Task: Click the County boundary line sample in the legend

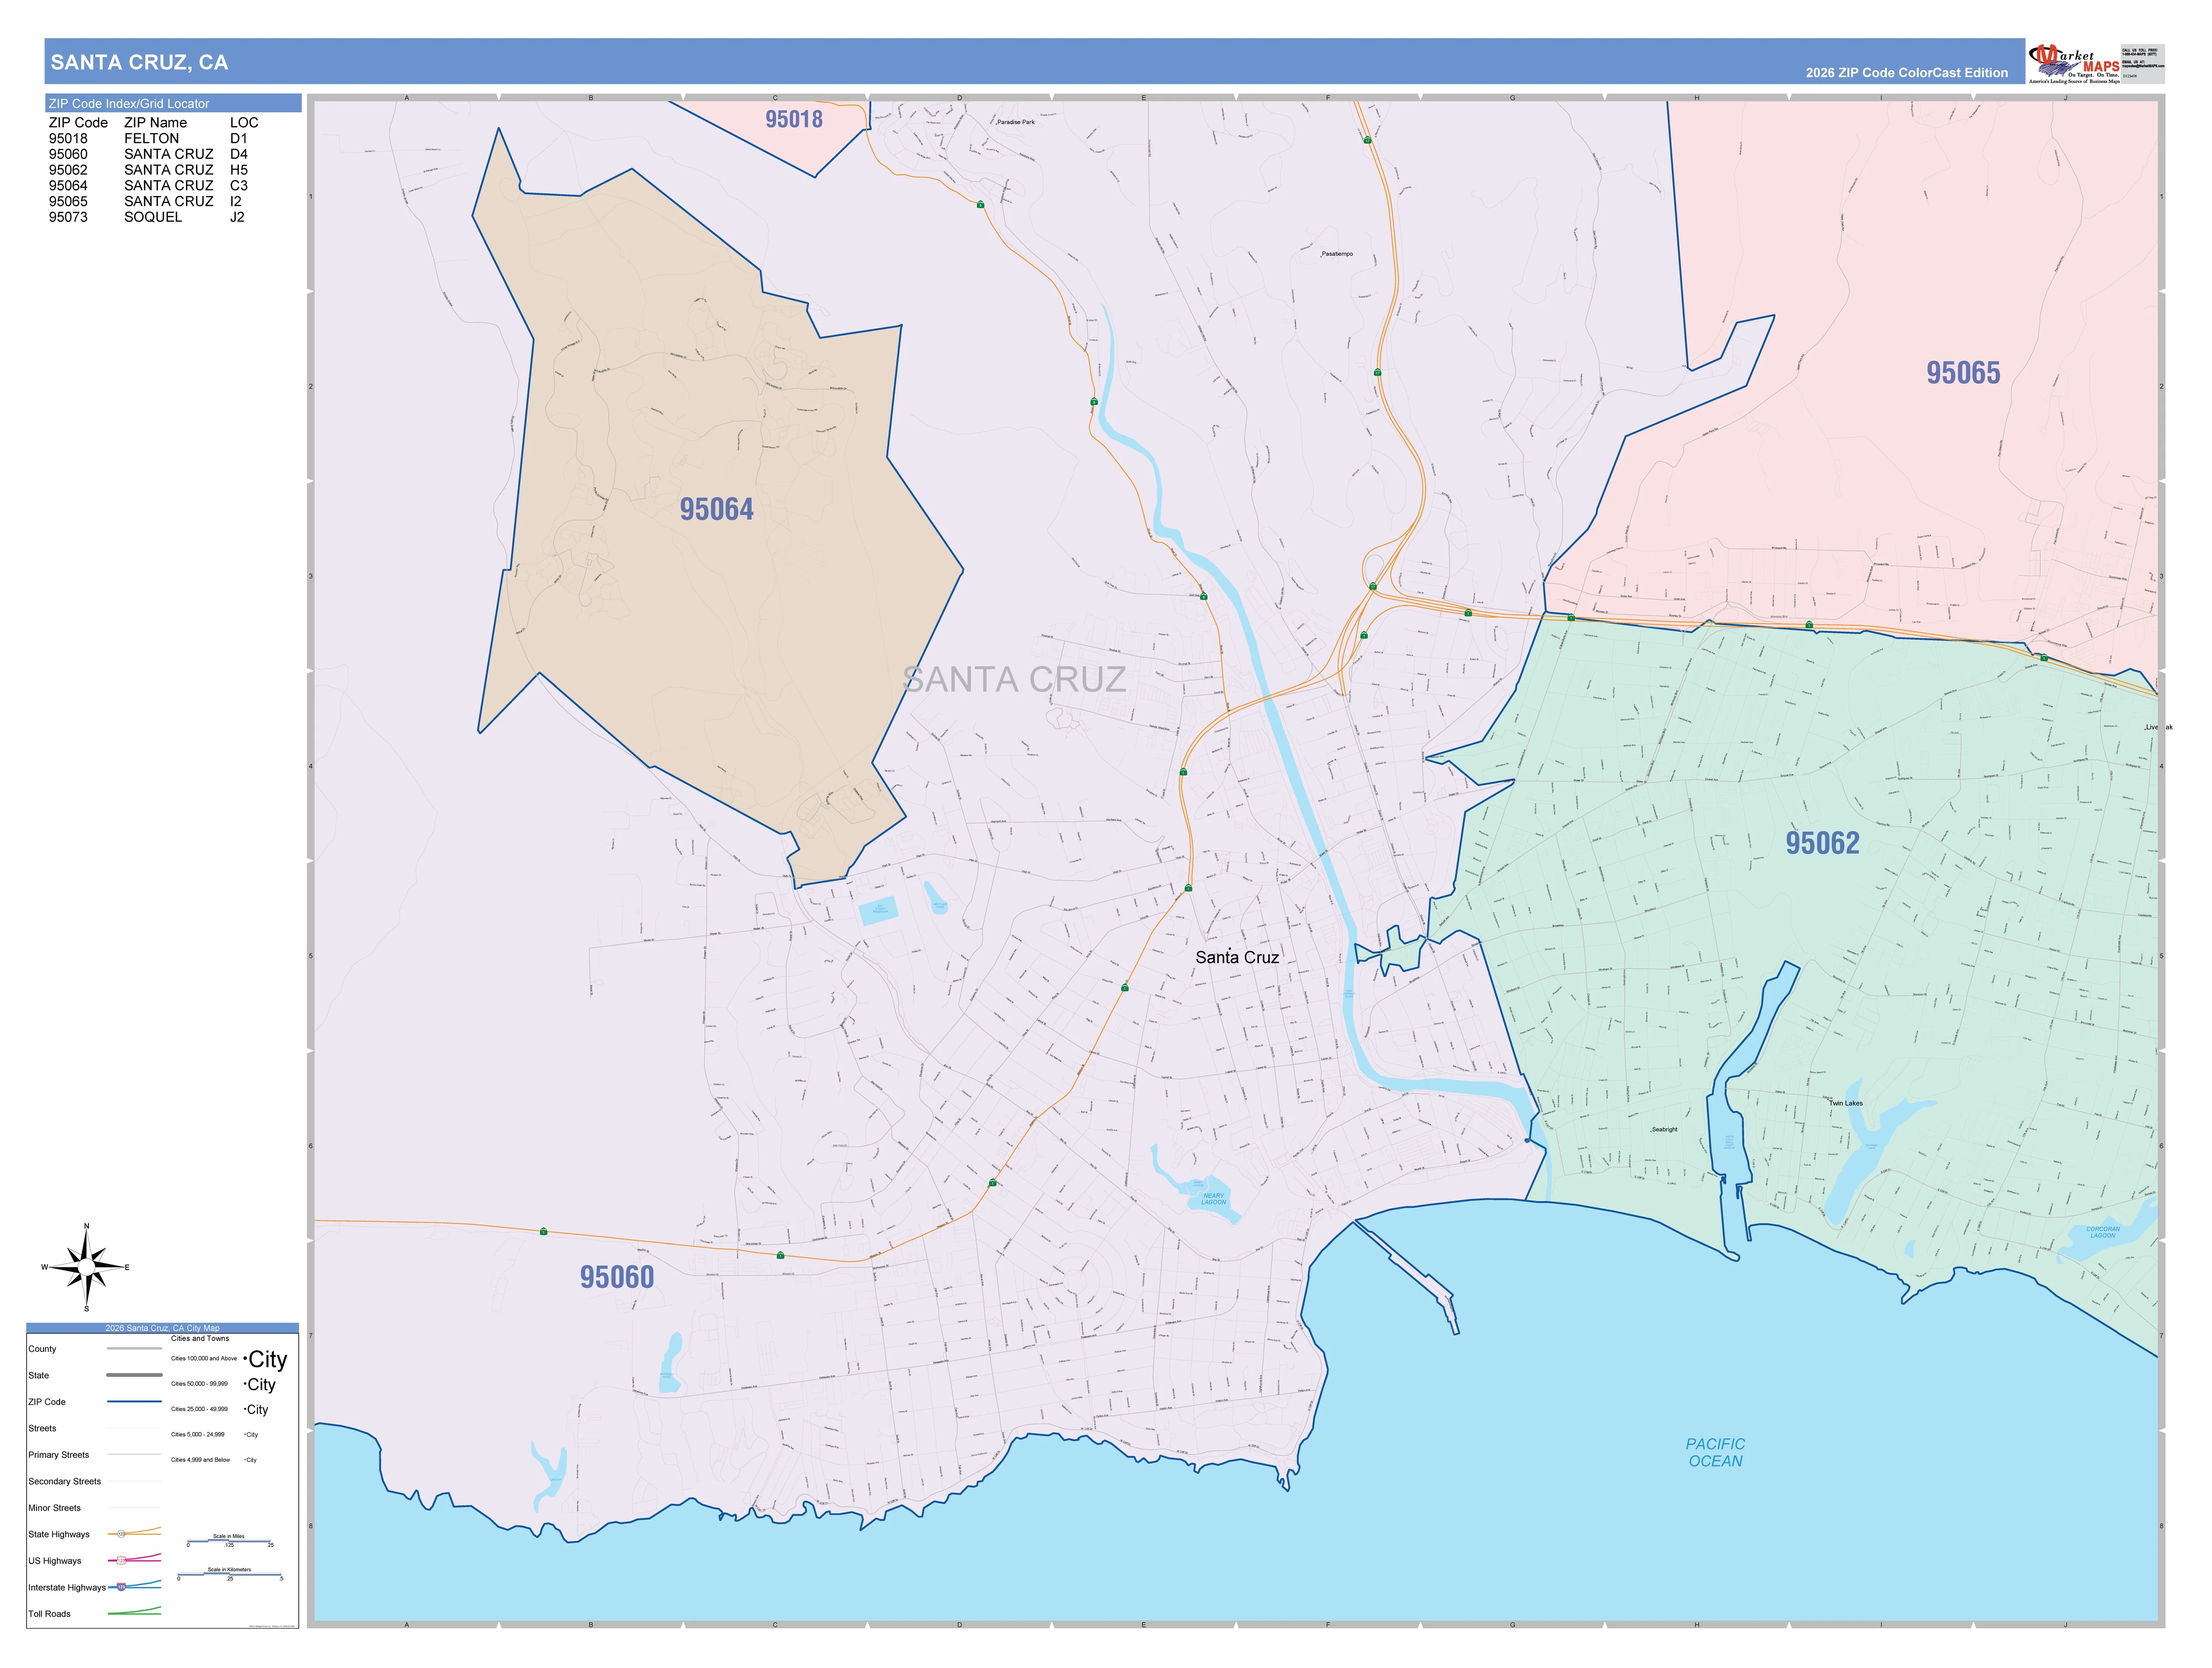Action: [x=135, y=1349]
